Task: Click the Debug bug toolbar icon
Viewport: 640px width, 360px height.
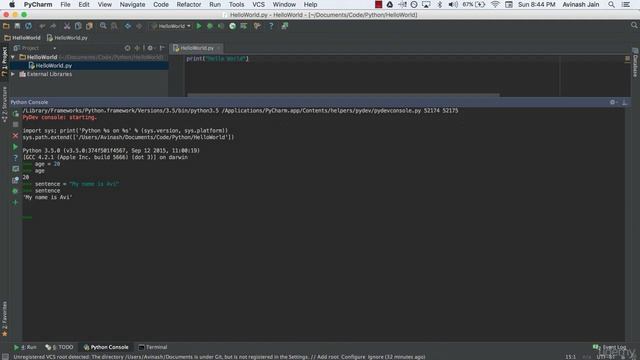Action: click(210, 26)
